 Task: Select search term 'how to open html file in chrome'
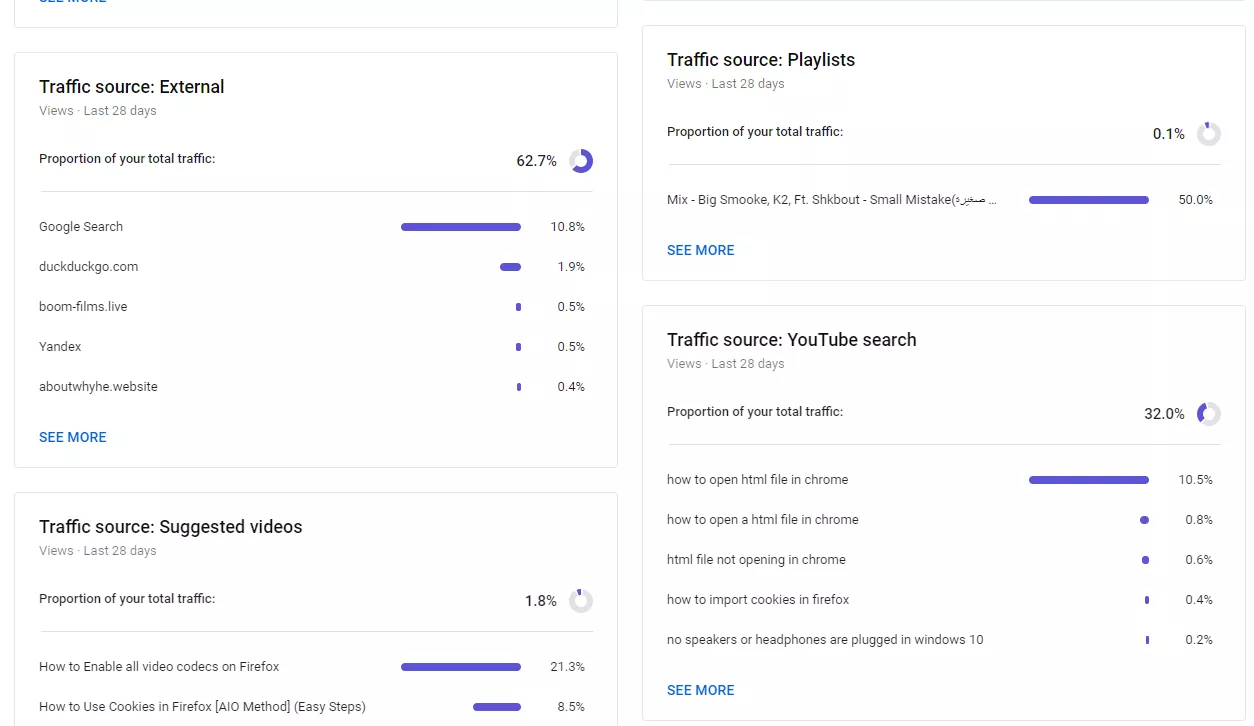click(x=757, y=480)
